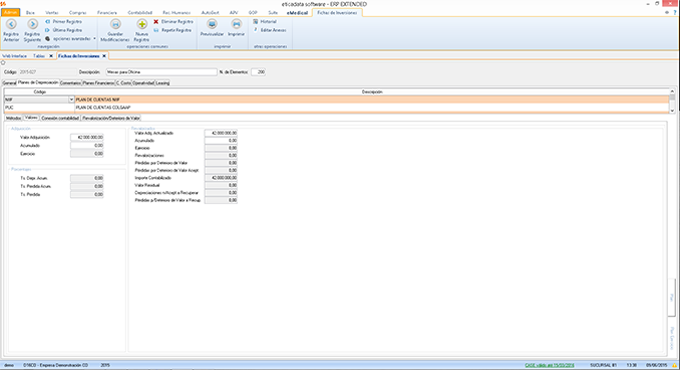Go to Registro Anterior arrow icon
This screenshot has height=370, width=680.
[x=11, y=24]
